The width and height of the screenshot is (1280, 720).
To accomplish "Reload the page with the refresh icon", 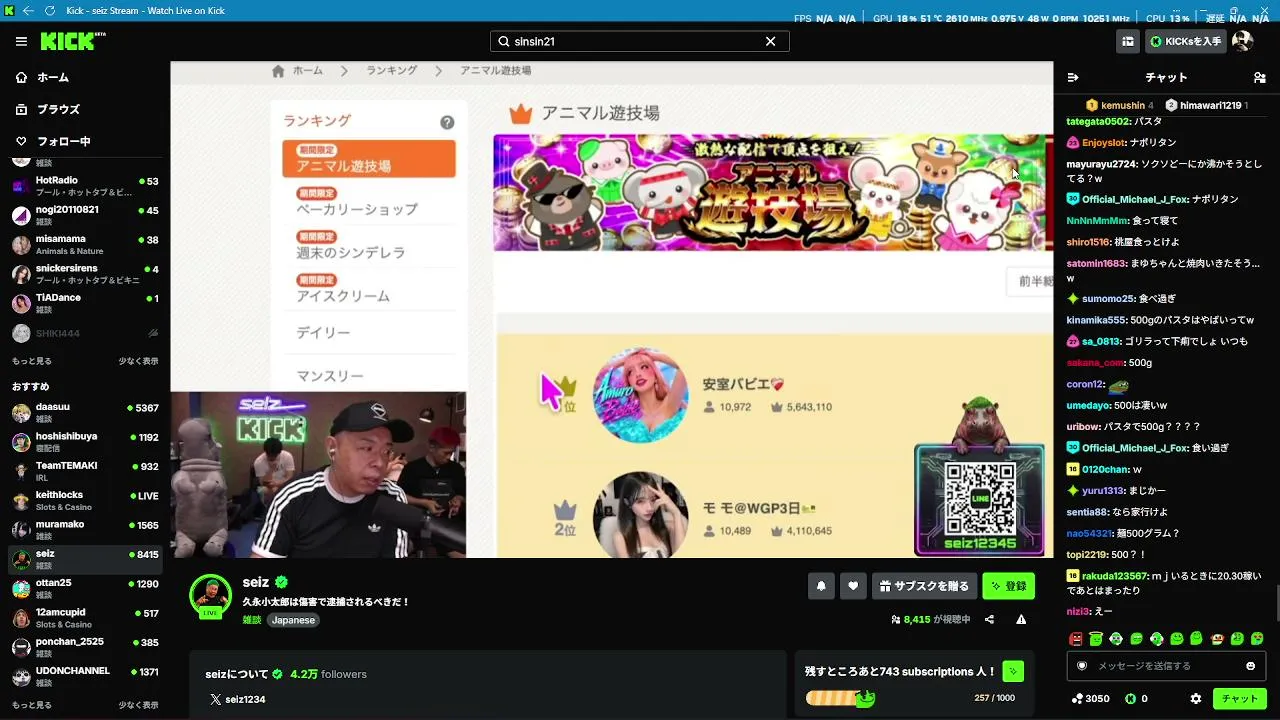I will (x=50, y=11).
